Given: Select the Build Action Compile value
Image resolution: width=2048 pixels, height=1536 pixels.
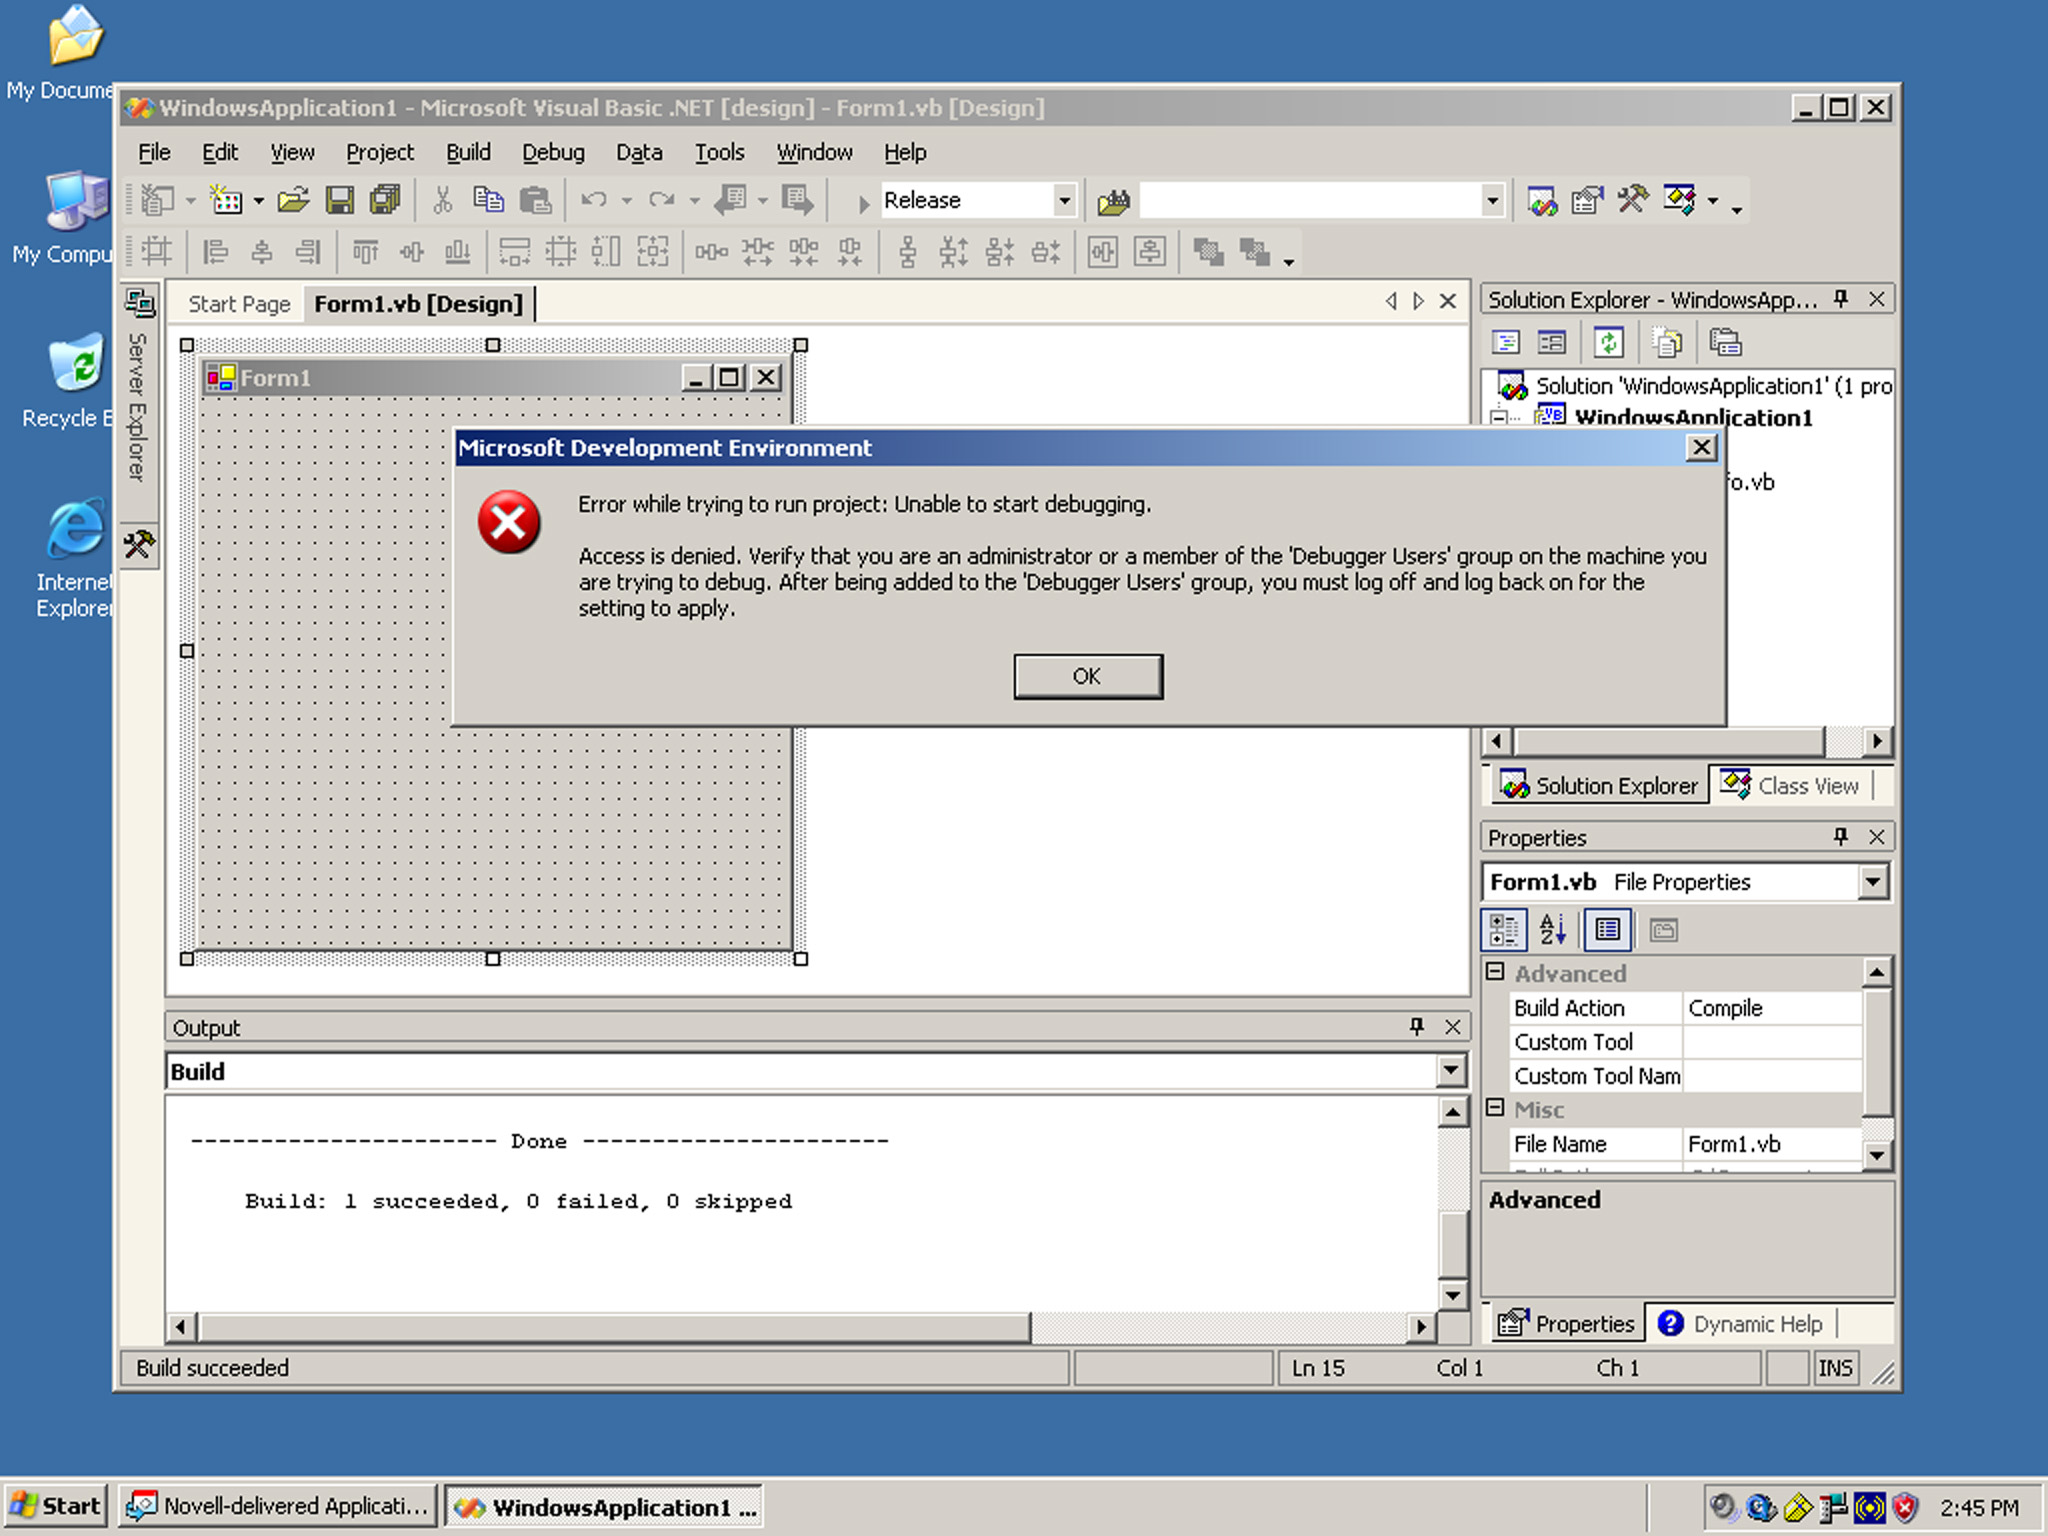Looking at the screenshot, I should click(1772, 1008).
